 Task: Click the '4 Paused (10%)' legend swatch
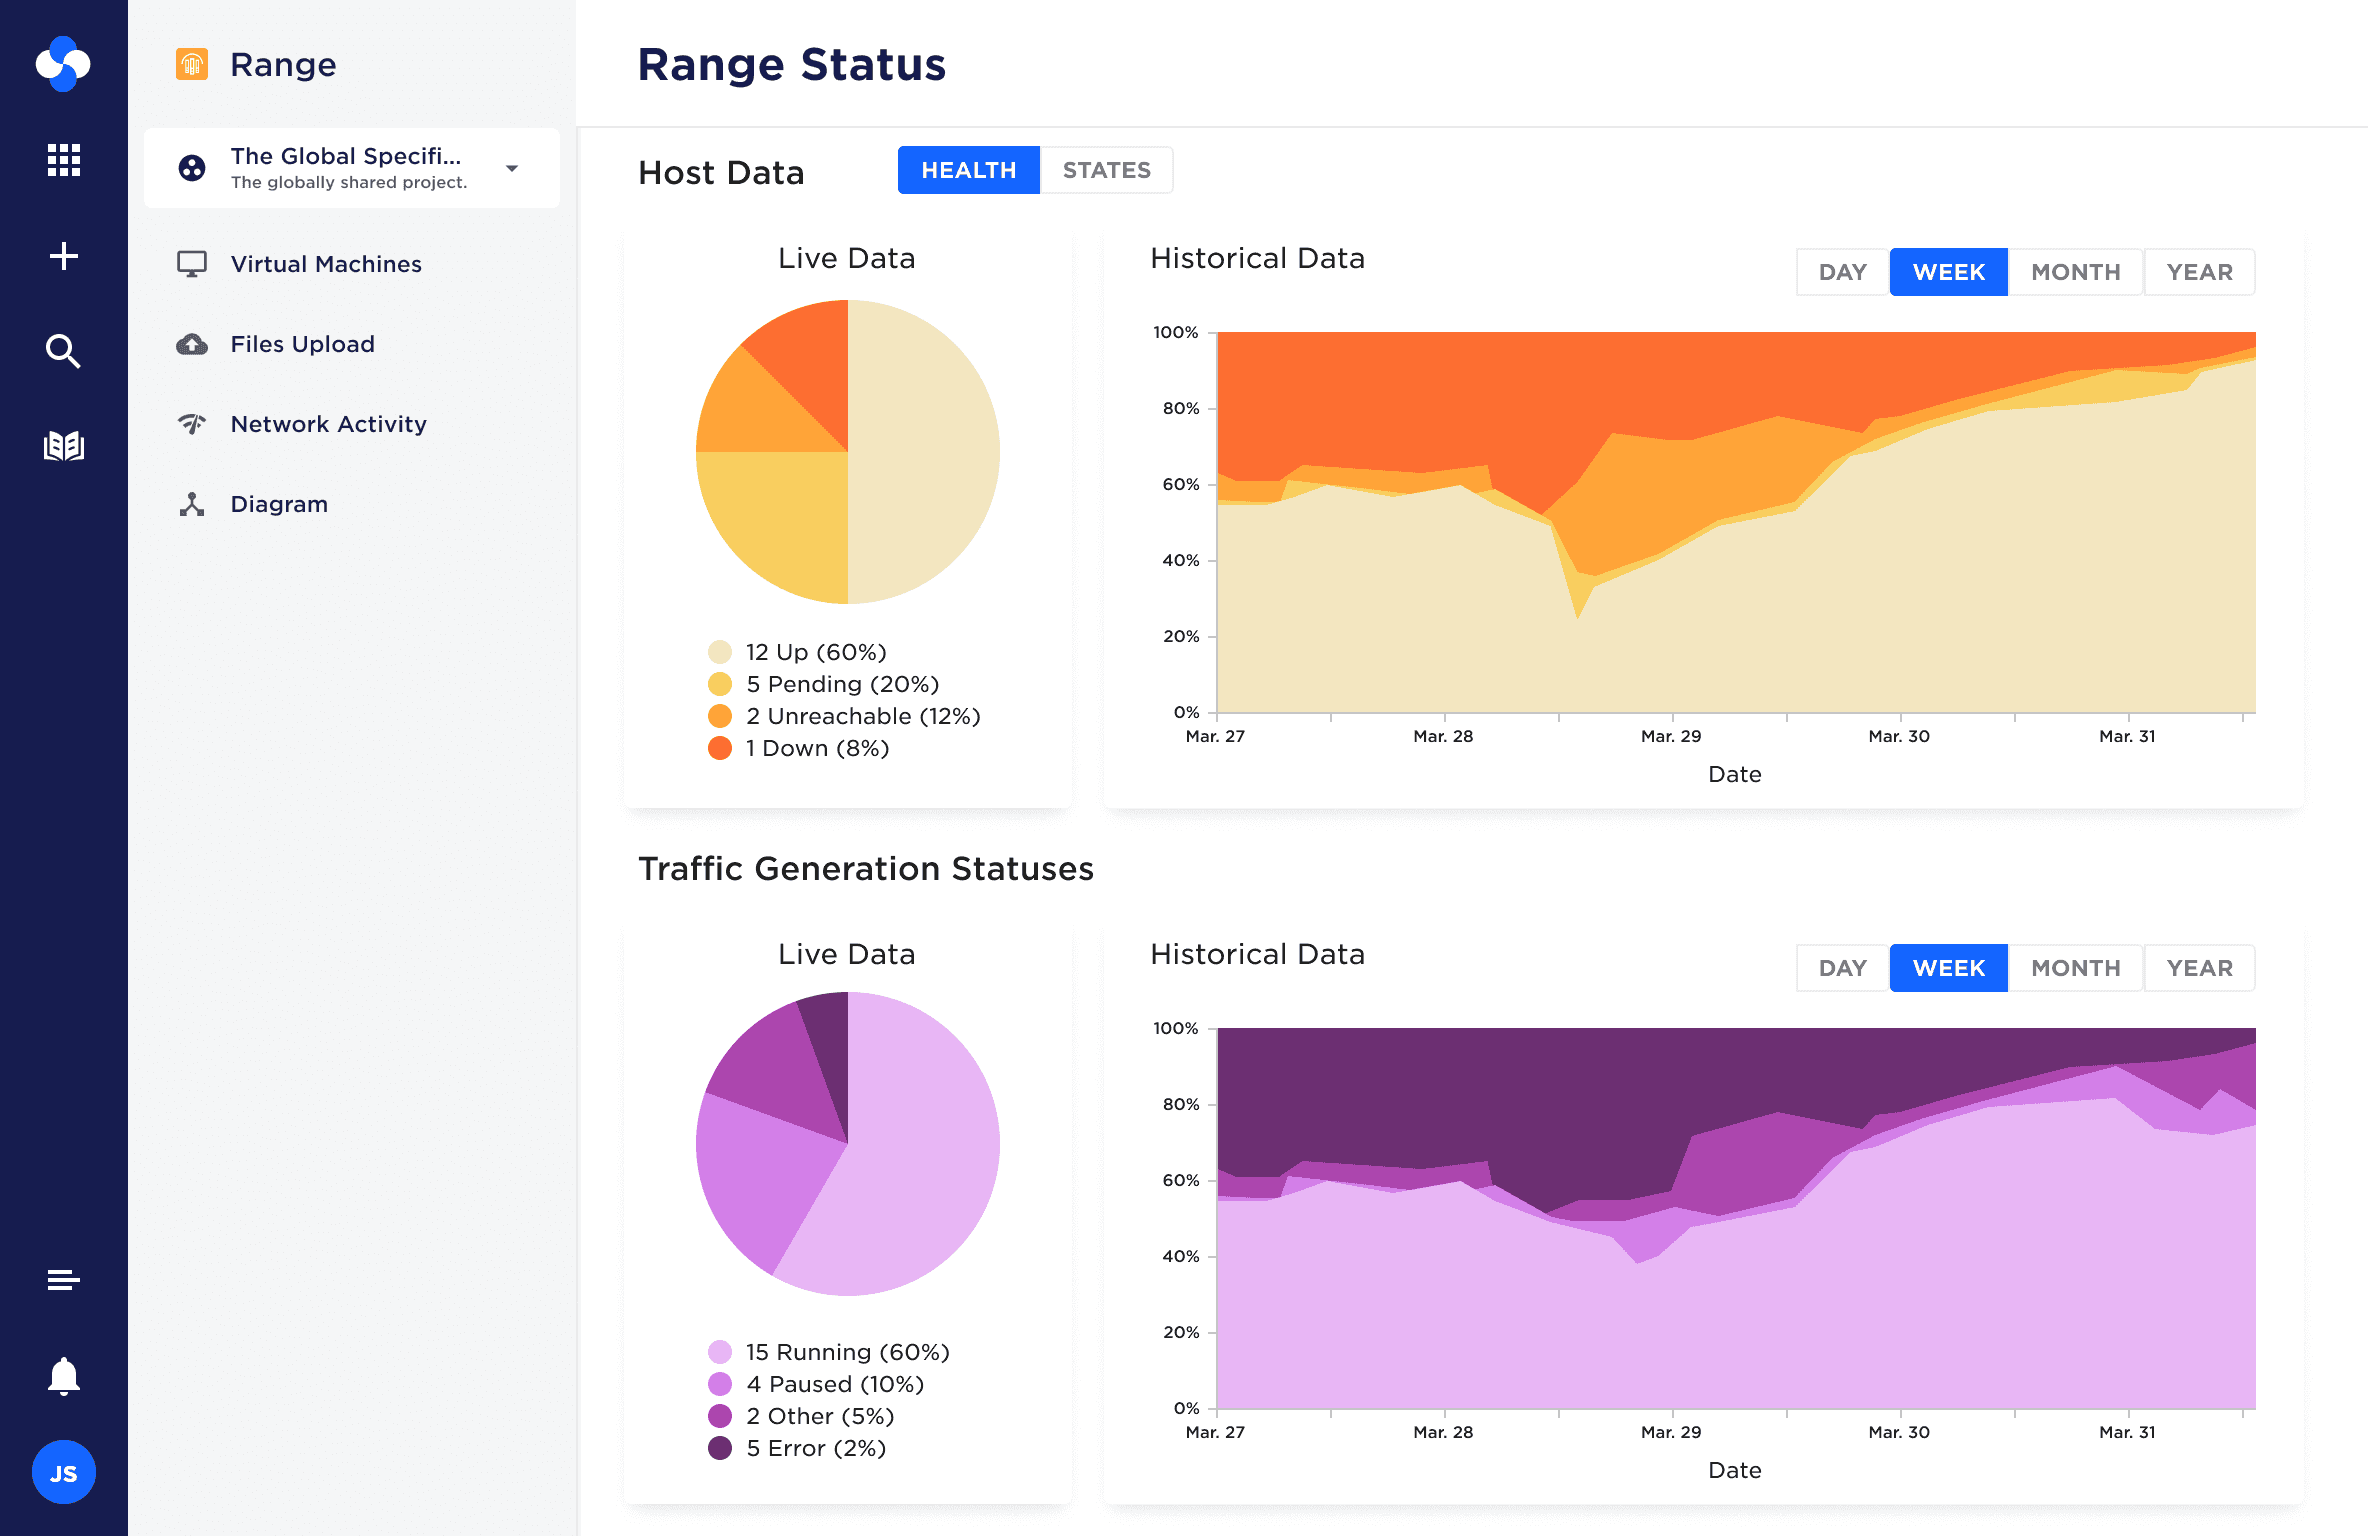(x=720, y=1384)
